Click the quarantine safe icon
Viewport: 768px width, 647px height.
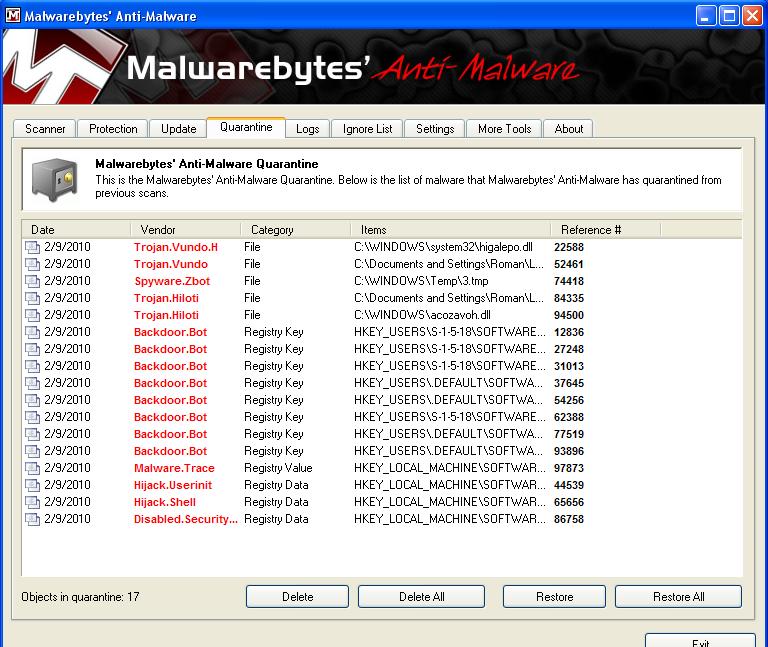(x=54, y=179)
